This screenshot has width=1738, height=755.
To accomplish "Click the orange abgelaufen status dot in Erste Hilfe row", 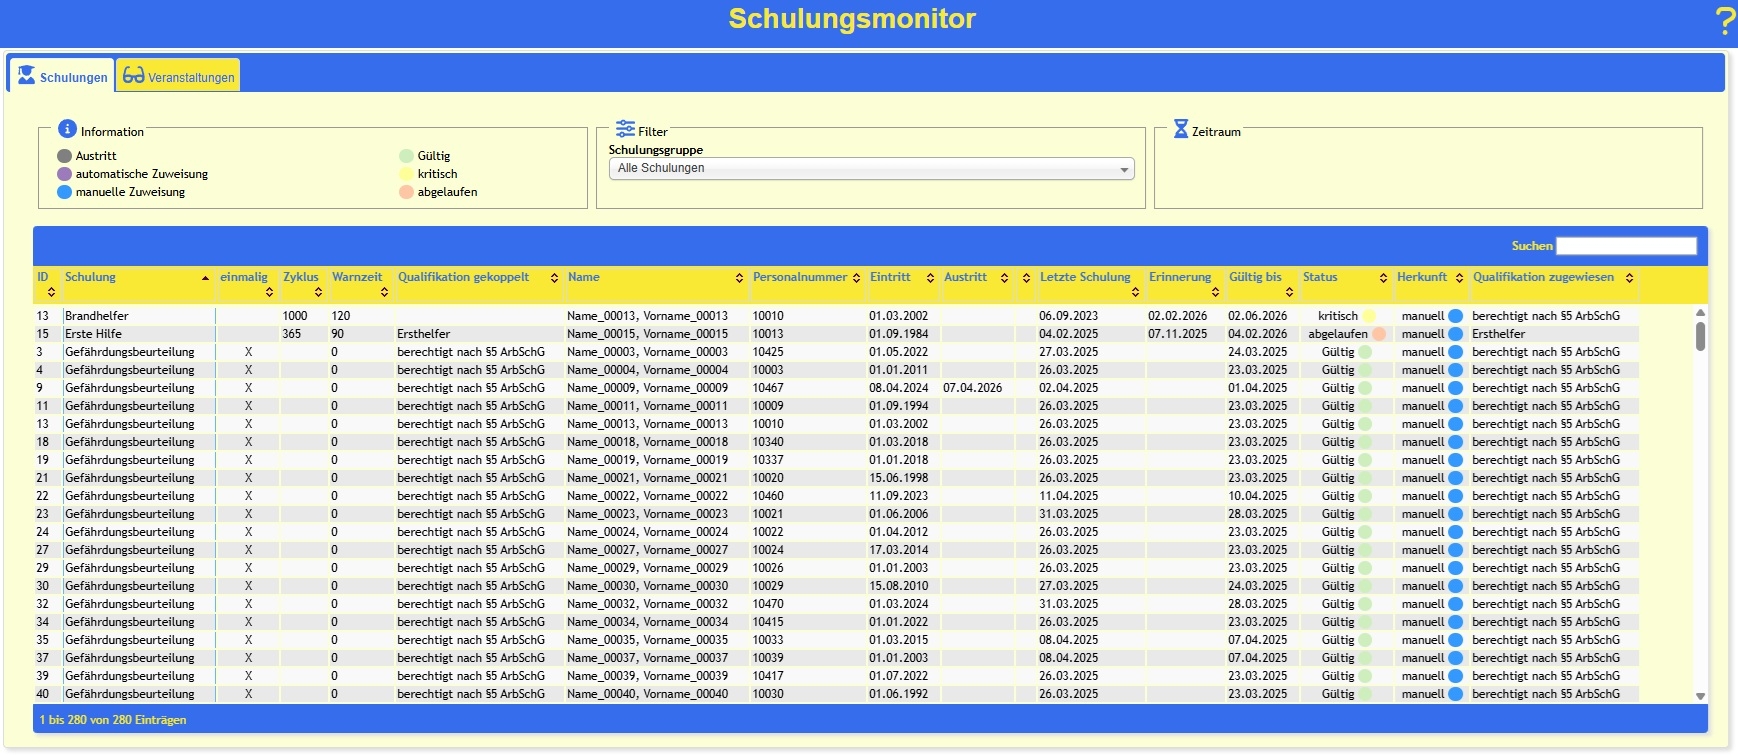I will click(x=1379, y=334).
